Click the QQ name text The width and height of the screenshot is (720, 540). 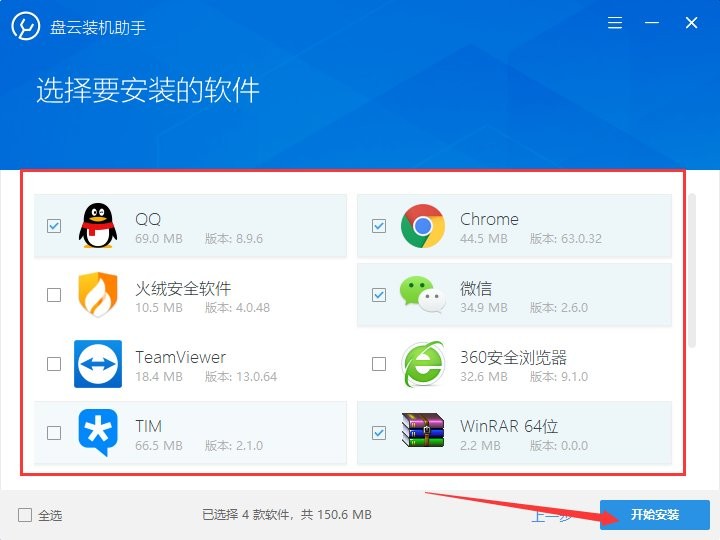coord(148,219)
